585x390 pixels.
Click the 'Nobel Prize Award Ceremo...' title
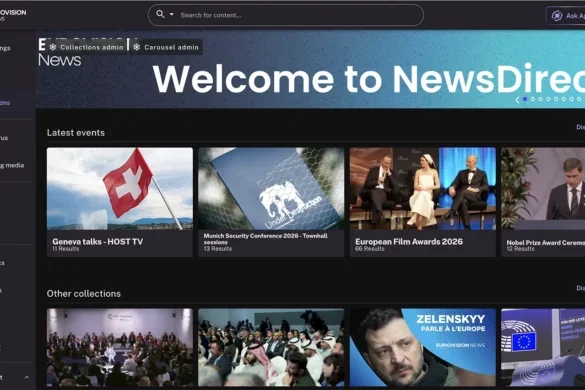click(x=545, y=243)
